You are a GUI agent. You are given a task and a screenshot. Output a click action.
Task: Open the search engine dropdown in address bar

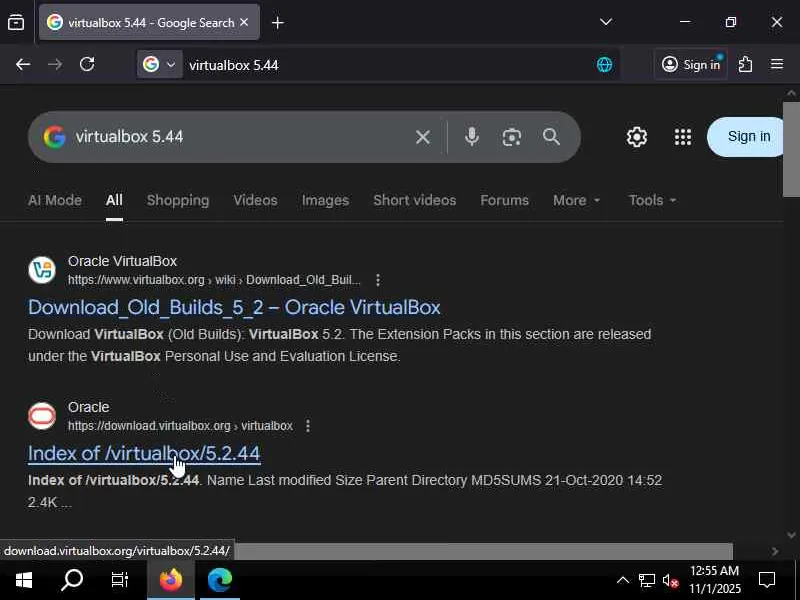[x=160, y=64]
